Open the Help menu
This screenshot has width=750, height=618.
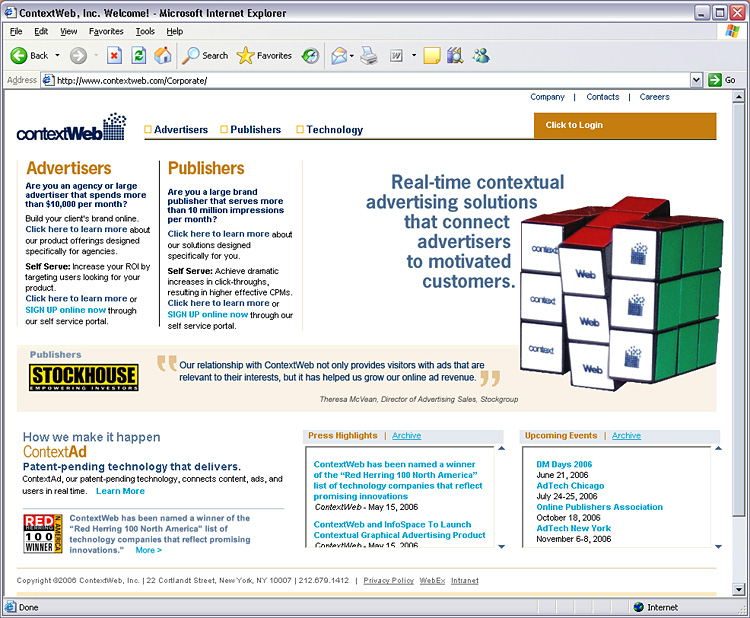point(175,31)
